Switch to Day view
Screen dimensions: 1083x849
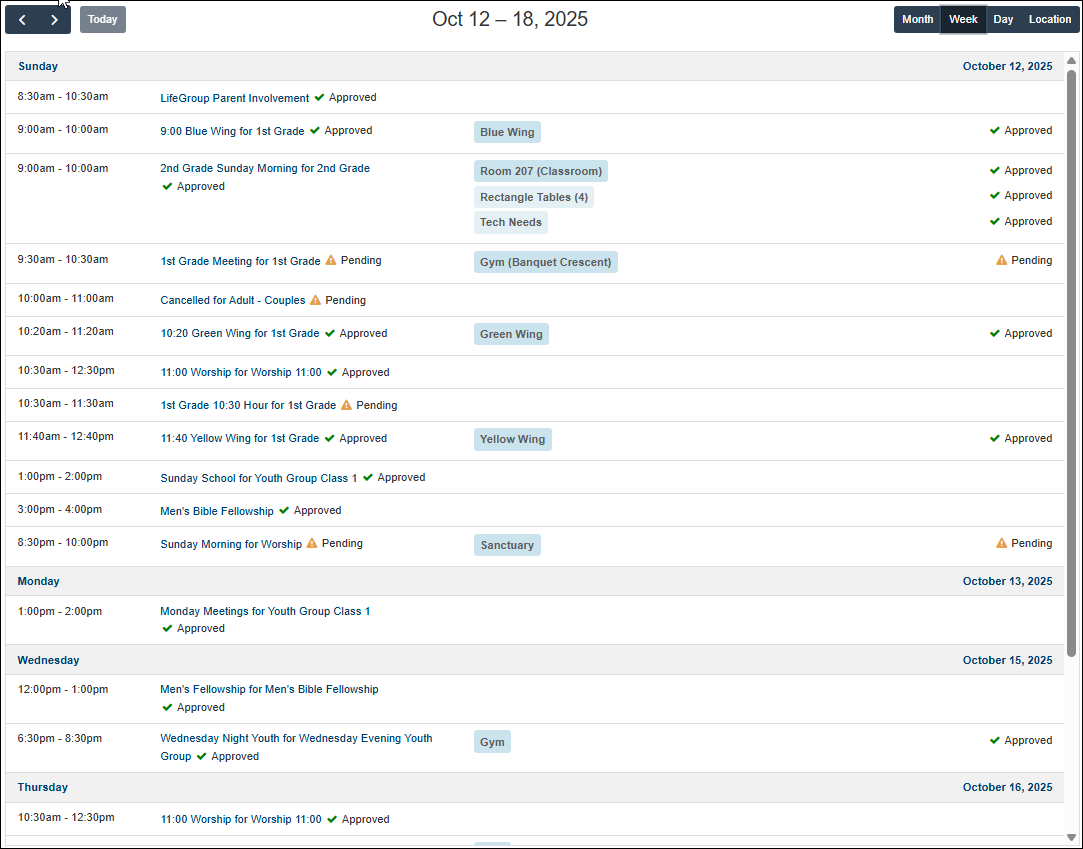[x=1003, y=20]
